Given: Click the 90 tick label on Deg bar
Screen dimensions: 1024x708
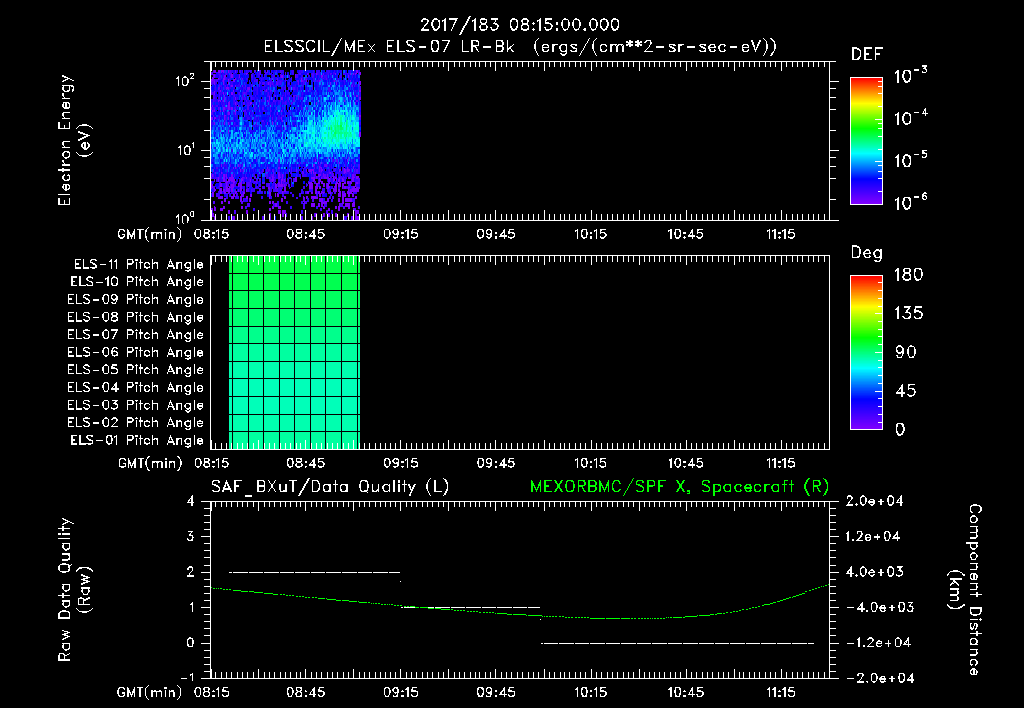Looking at the screenshot, I should [x=906, y=353].
